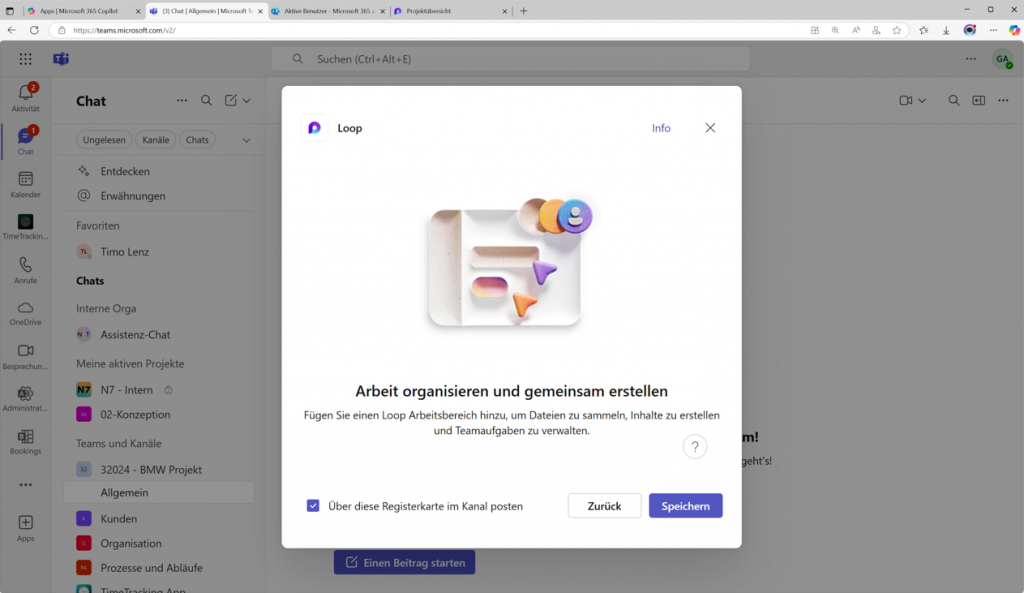Open OneDrive in the sidebar

[24, 312]
